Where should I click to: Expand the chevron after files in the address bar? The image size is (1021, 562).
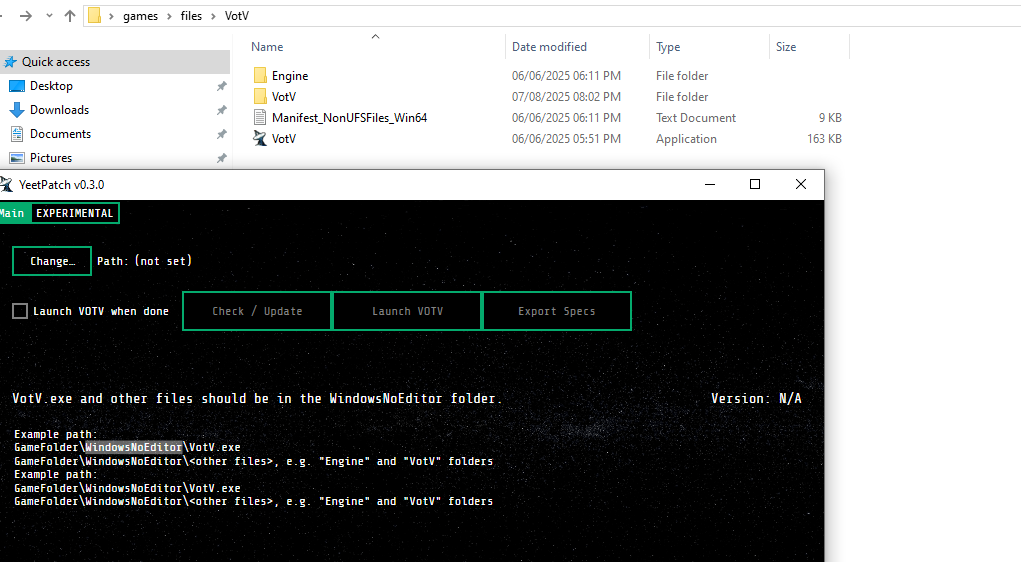click(x=213, y=16)
